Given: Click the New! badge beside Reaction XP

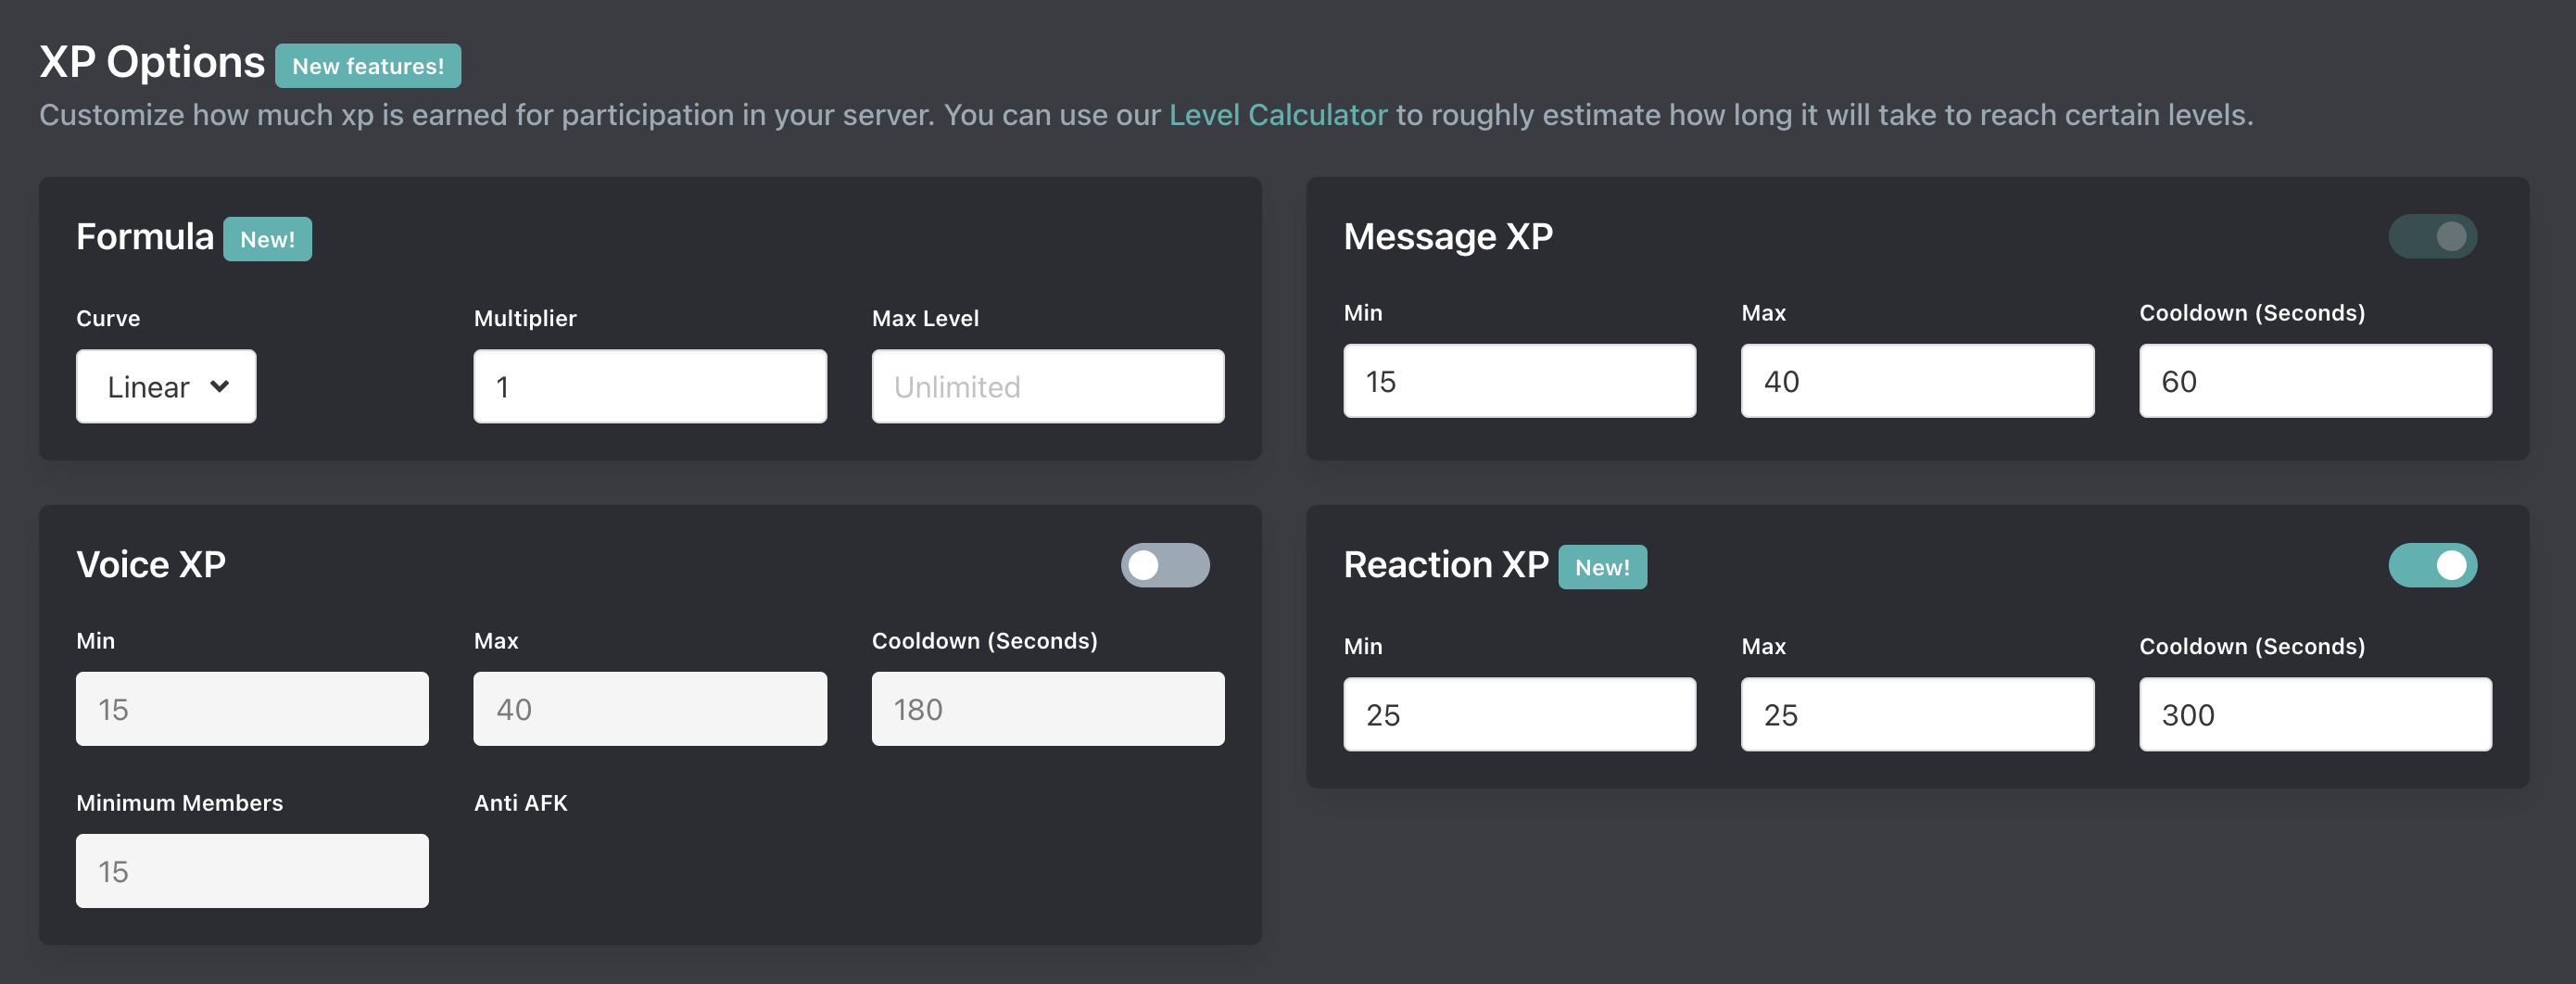Looking at the screenshot, I should [x=1601, y=567].
